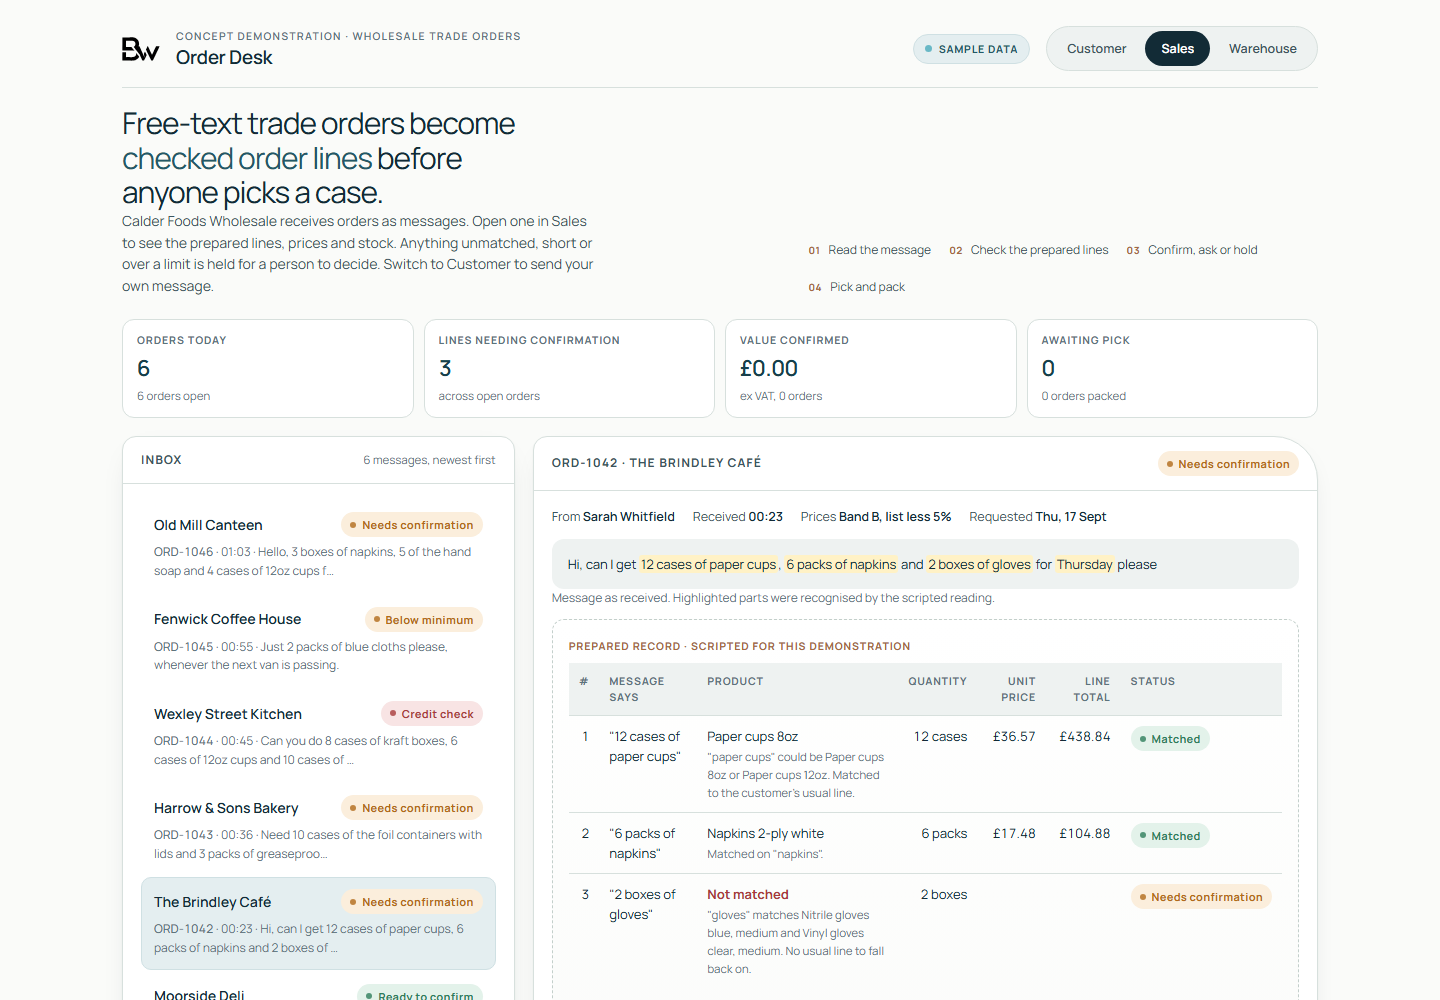Click highlighted phrase '2 boxes of gloves'
Screen dimensions: 1440x1000
click(979, 565)
